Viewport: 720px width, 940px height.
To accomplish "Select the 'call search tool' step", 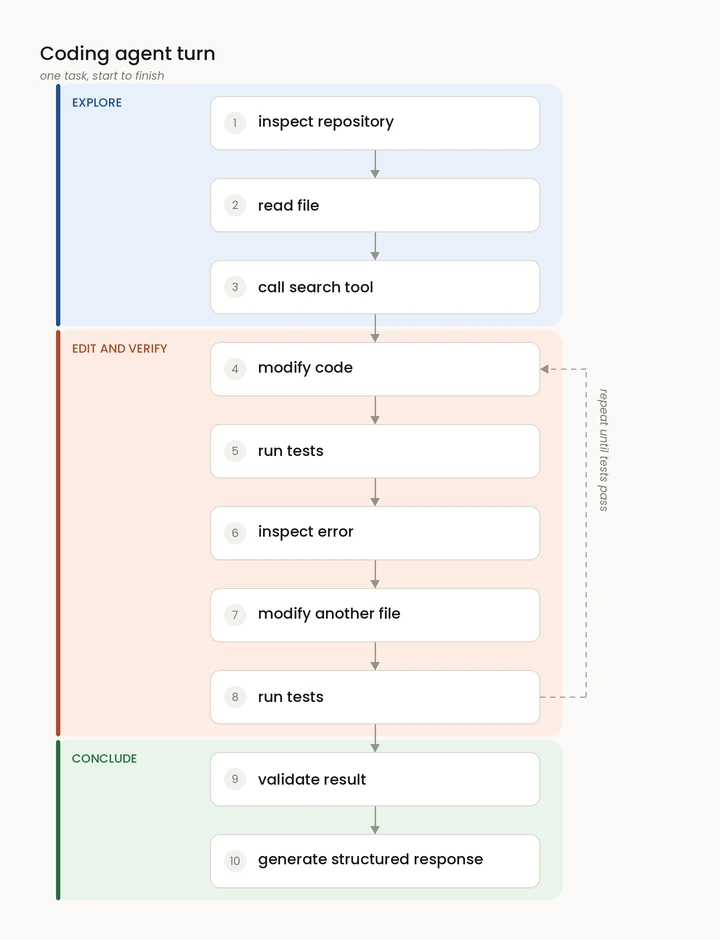I will tap(375, 287).
